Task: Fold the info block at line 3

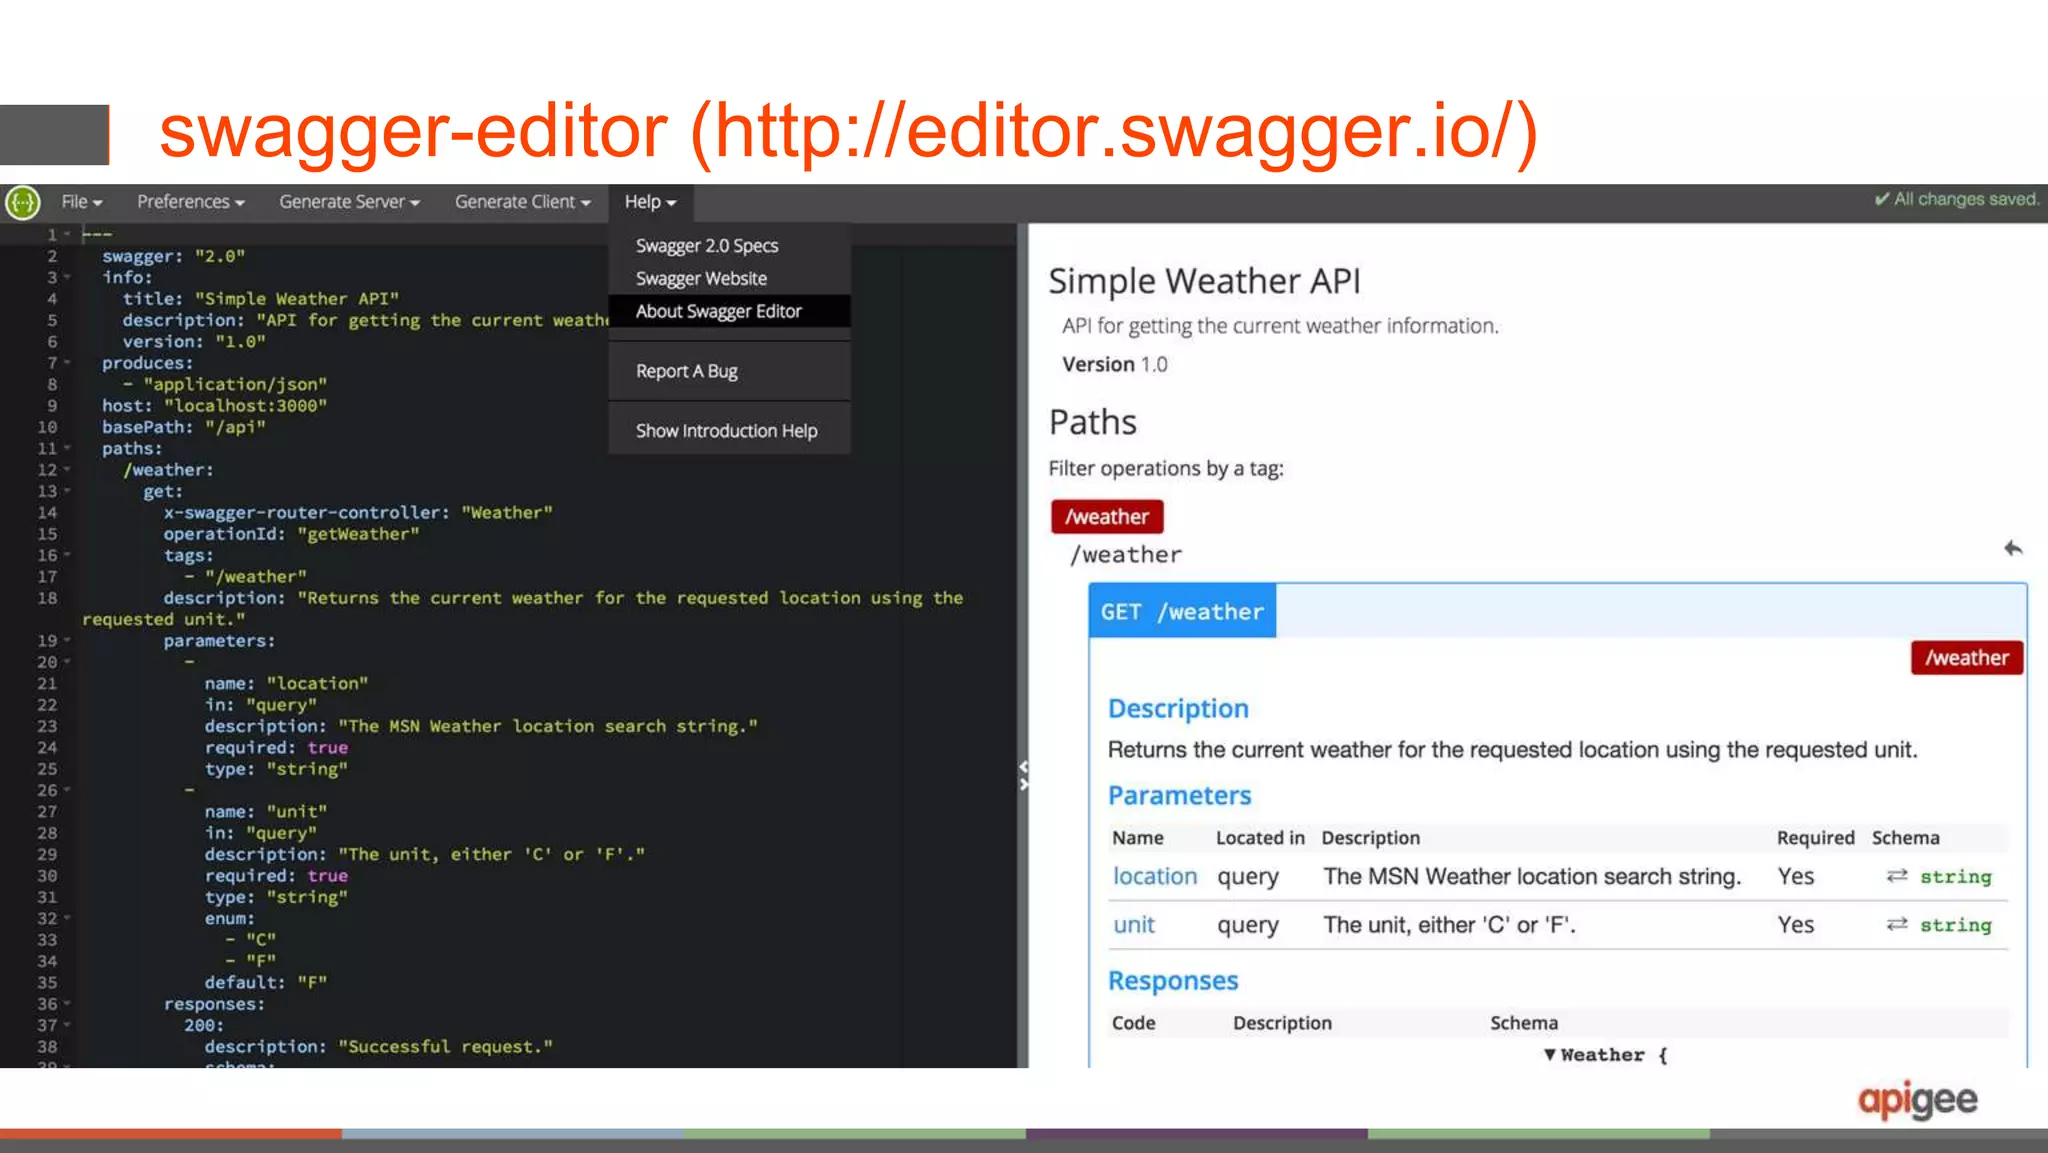Action: [x=67, y=278]
